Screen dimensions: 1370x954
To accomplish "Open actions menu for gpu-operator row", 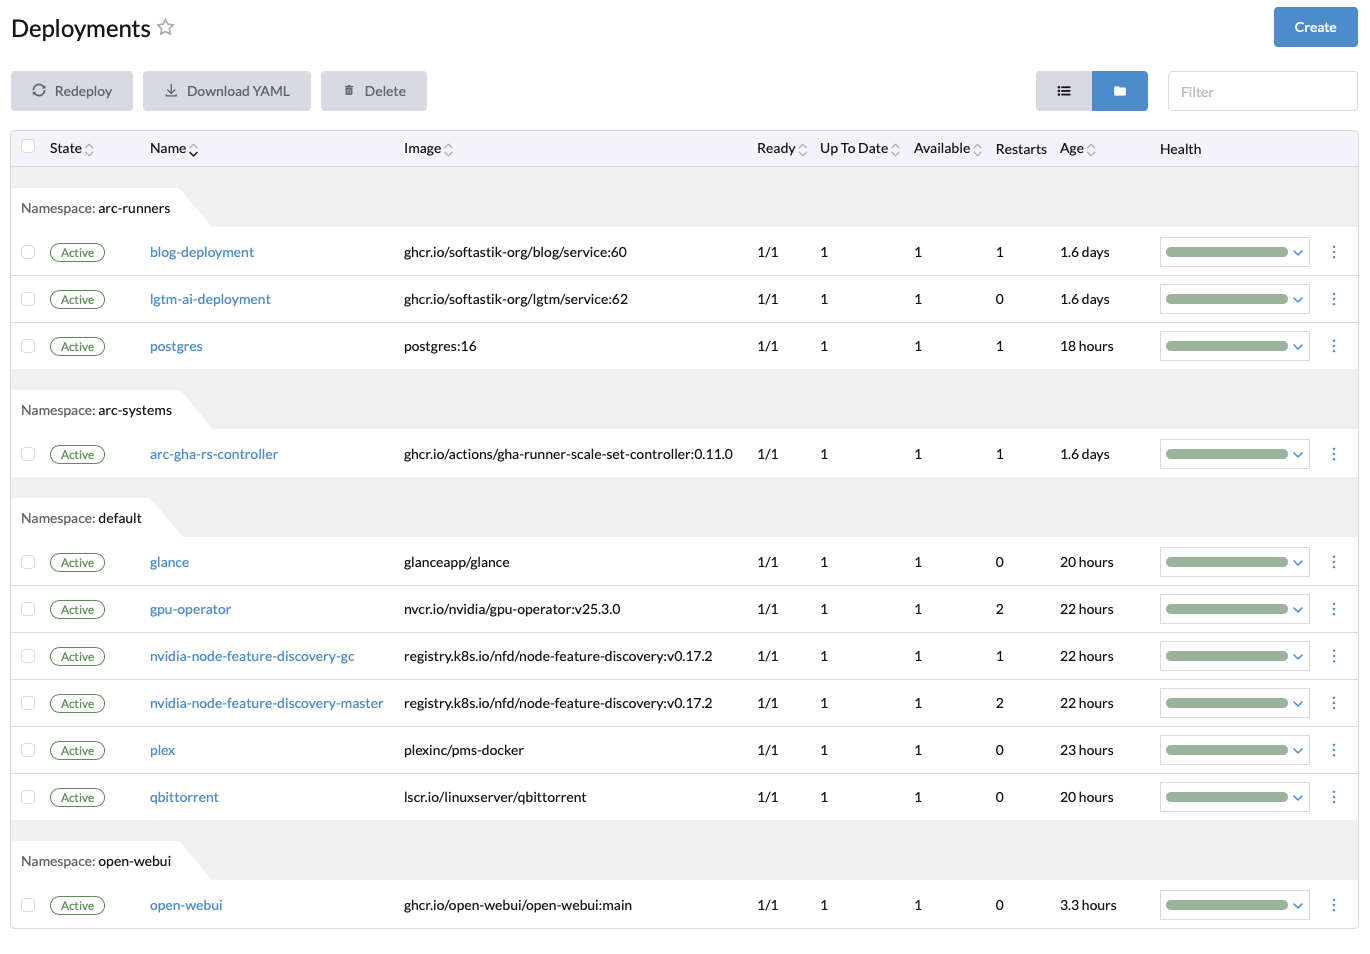I will coord(1334,609).
